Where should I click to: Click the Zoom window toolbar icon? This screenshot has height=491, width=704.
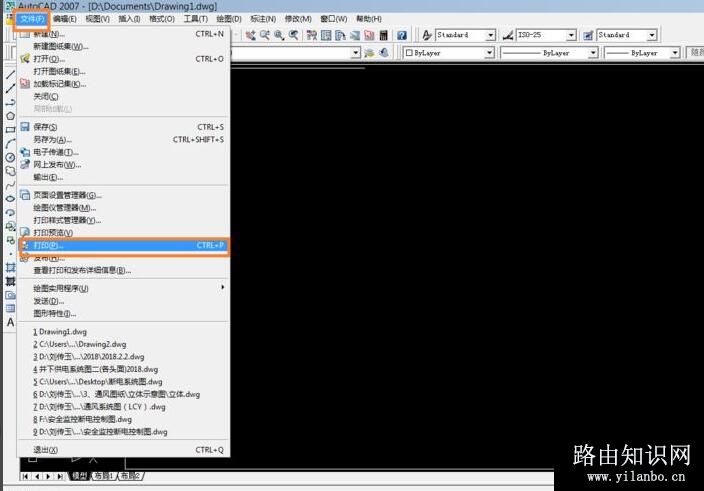279,35
